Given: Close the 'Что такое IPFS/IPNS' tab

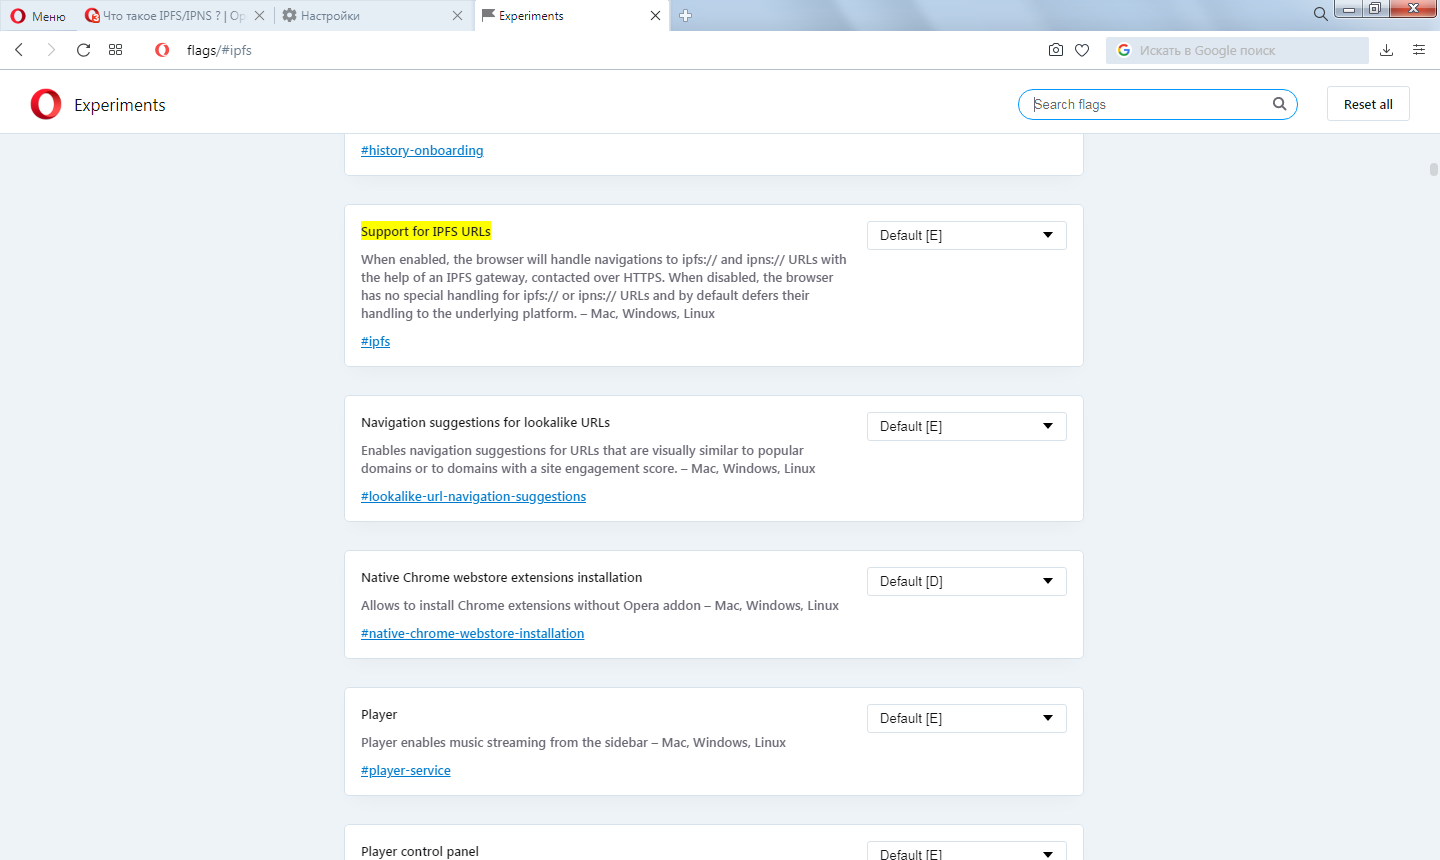Looking at the screenshot, I should [x=259, y=16].
